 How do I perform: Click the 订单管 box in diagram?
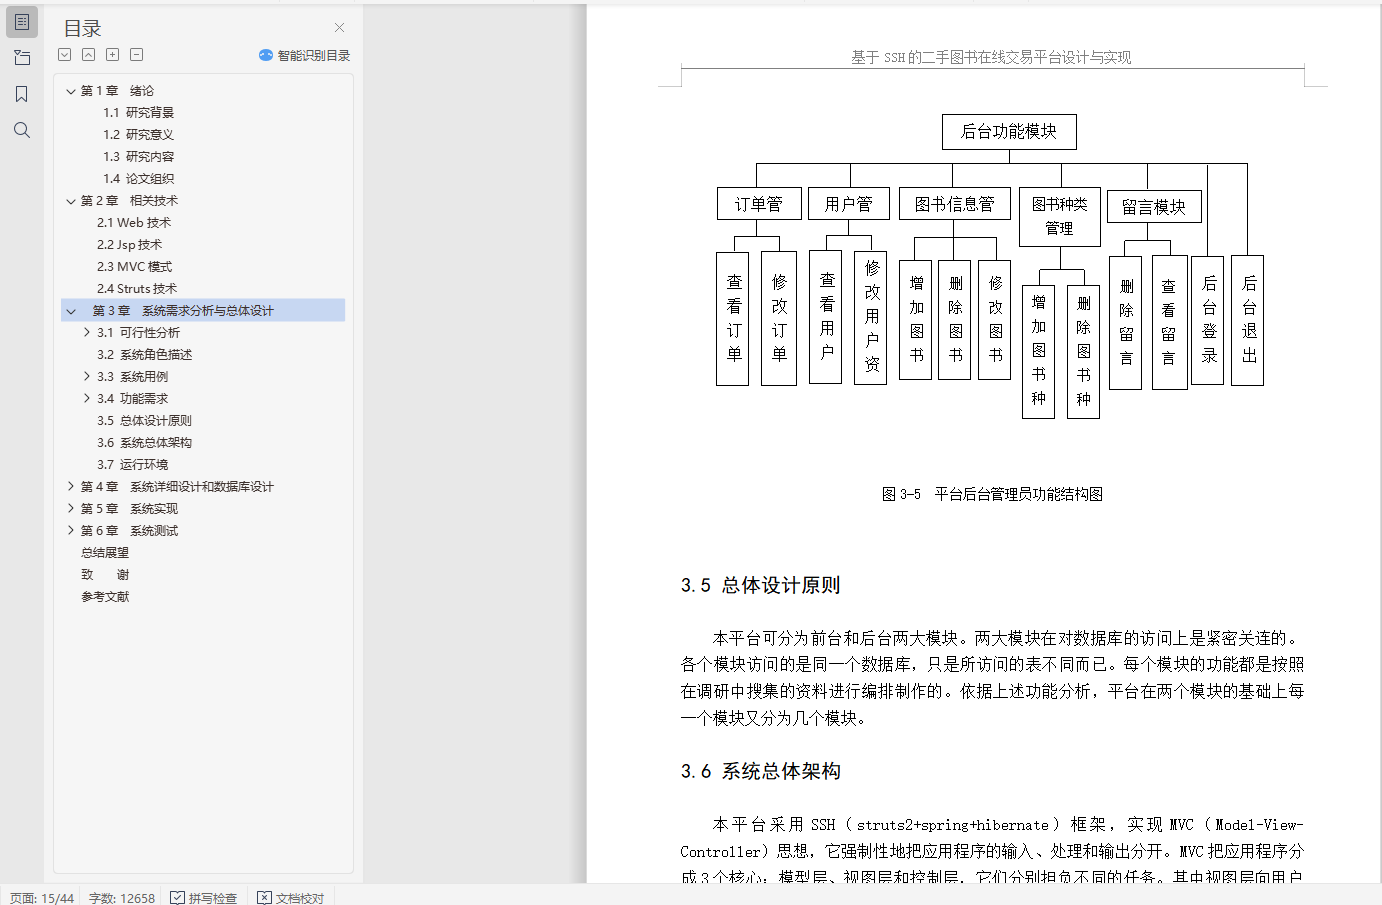[759, 204]
